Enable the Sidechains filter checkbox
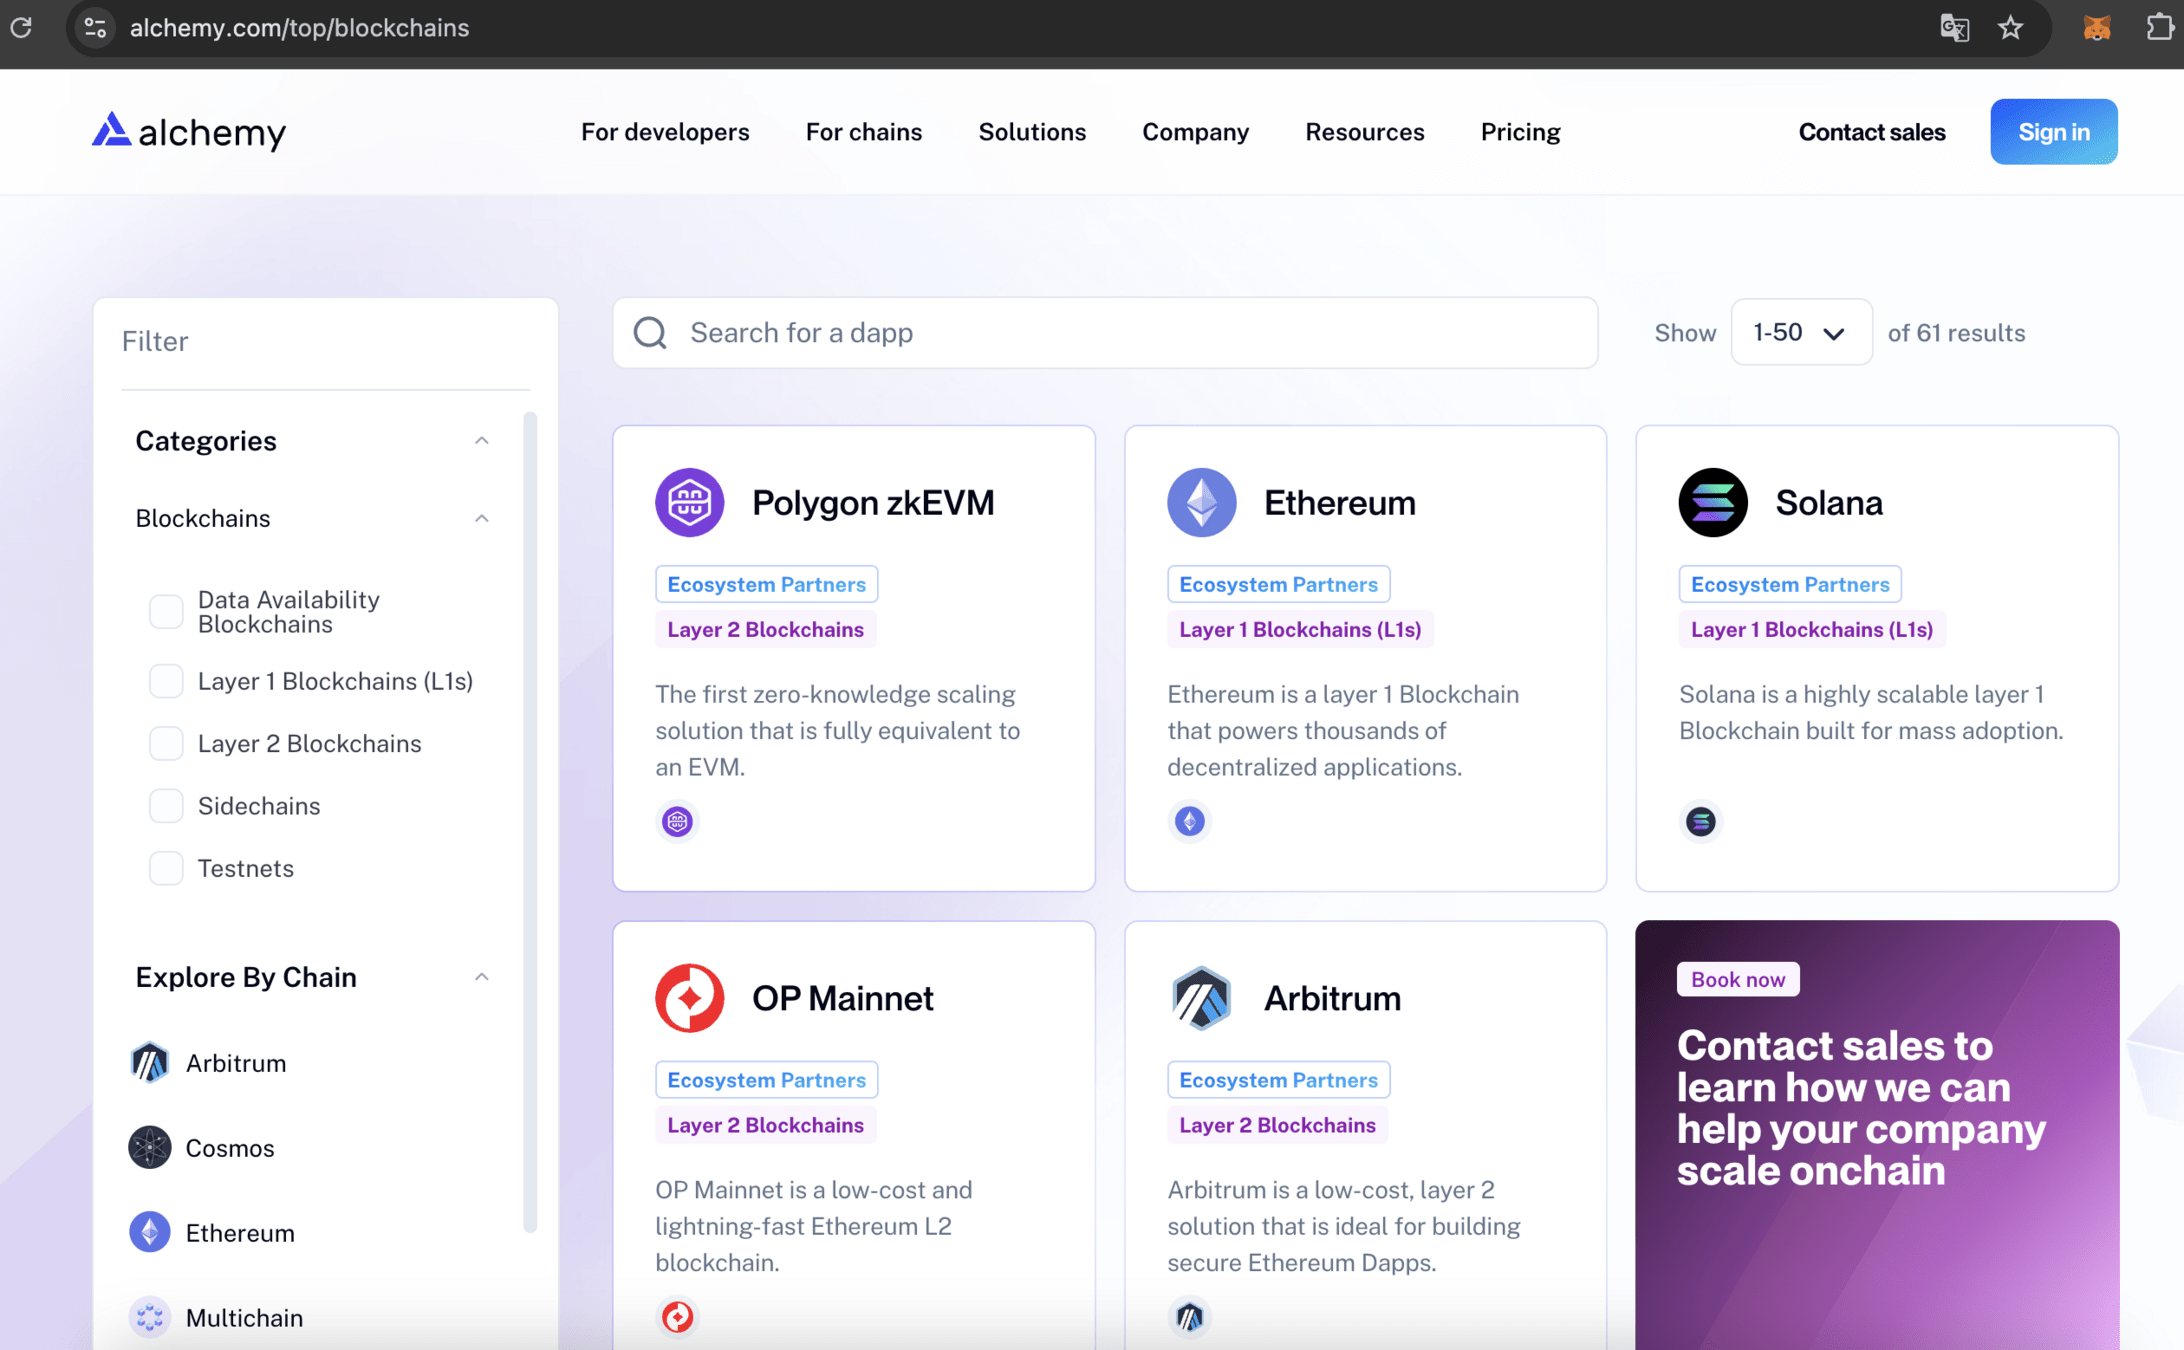Image resolution: width=2184 pixels, height=1350 pixels. point(166,806)
